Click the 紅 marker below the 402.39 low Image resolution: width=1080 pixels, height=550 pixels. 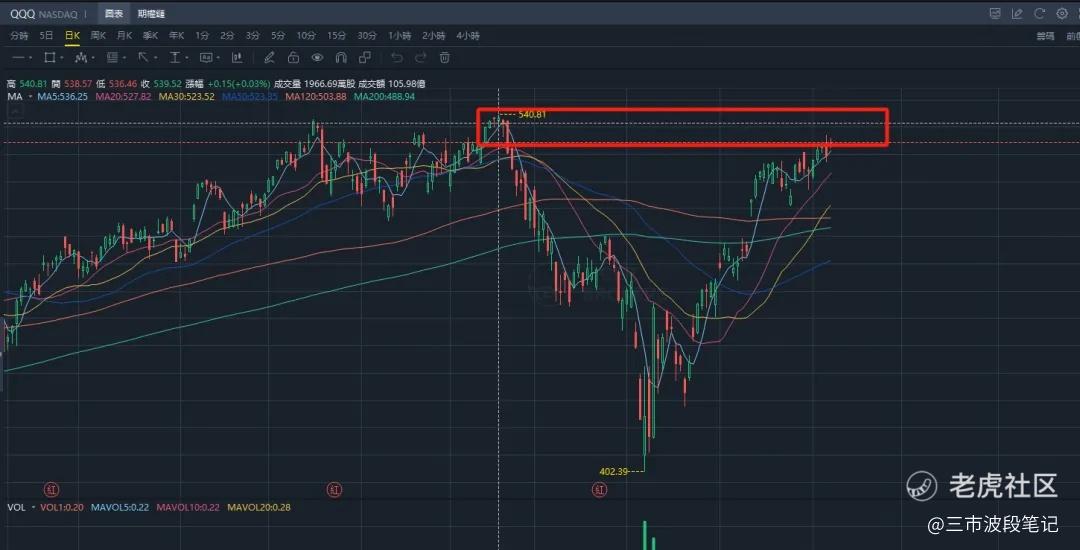coord(599,490)
